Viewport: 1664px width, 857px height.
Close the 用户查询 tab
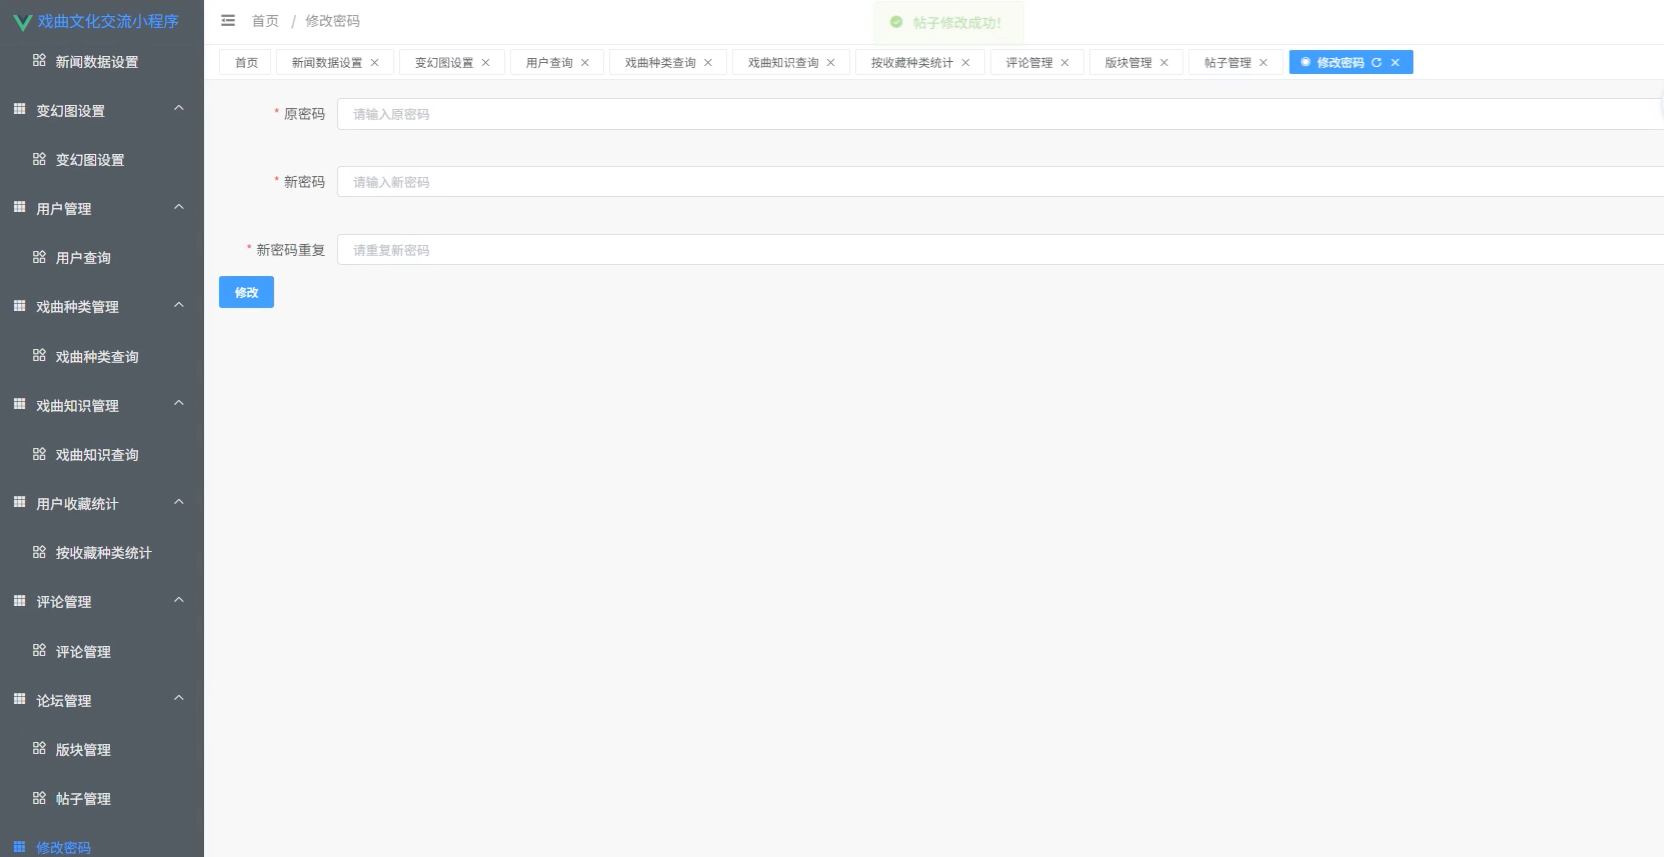coord(585,62)
